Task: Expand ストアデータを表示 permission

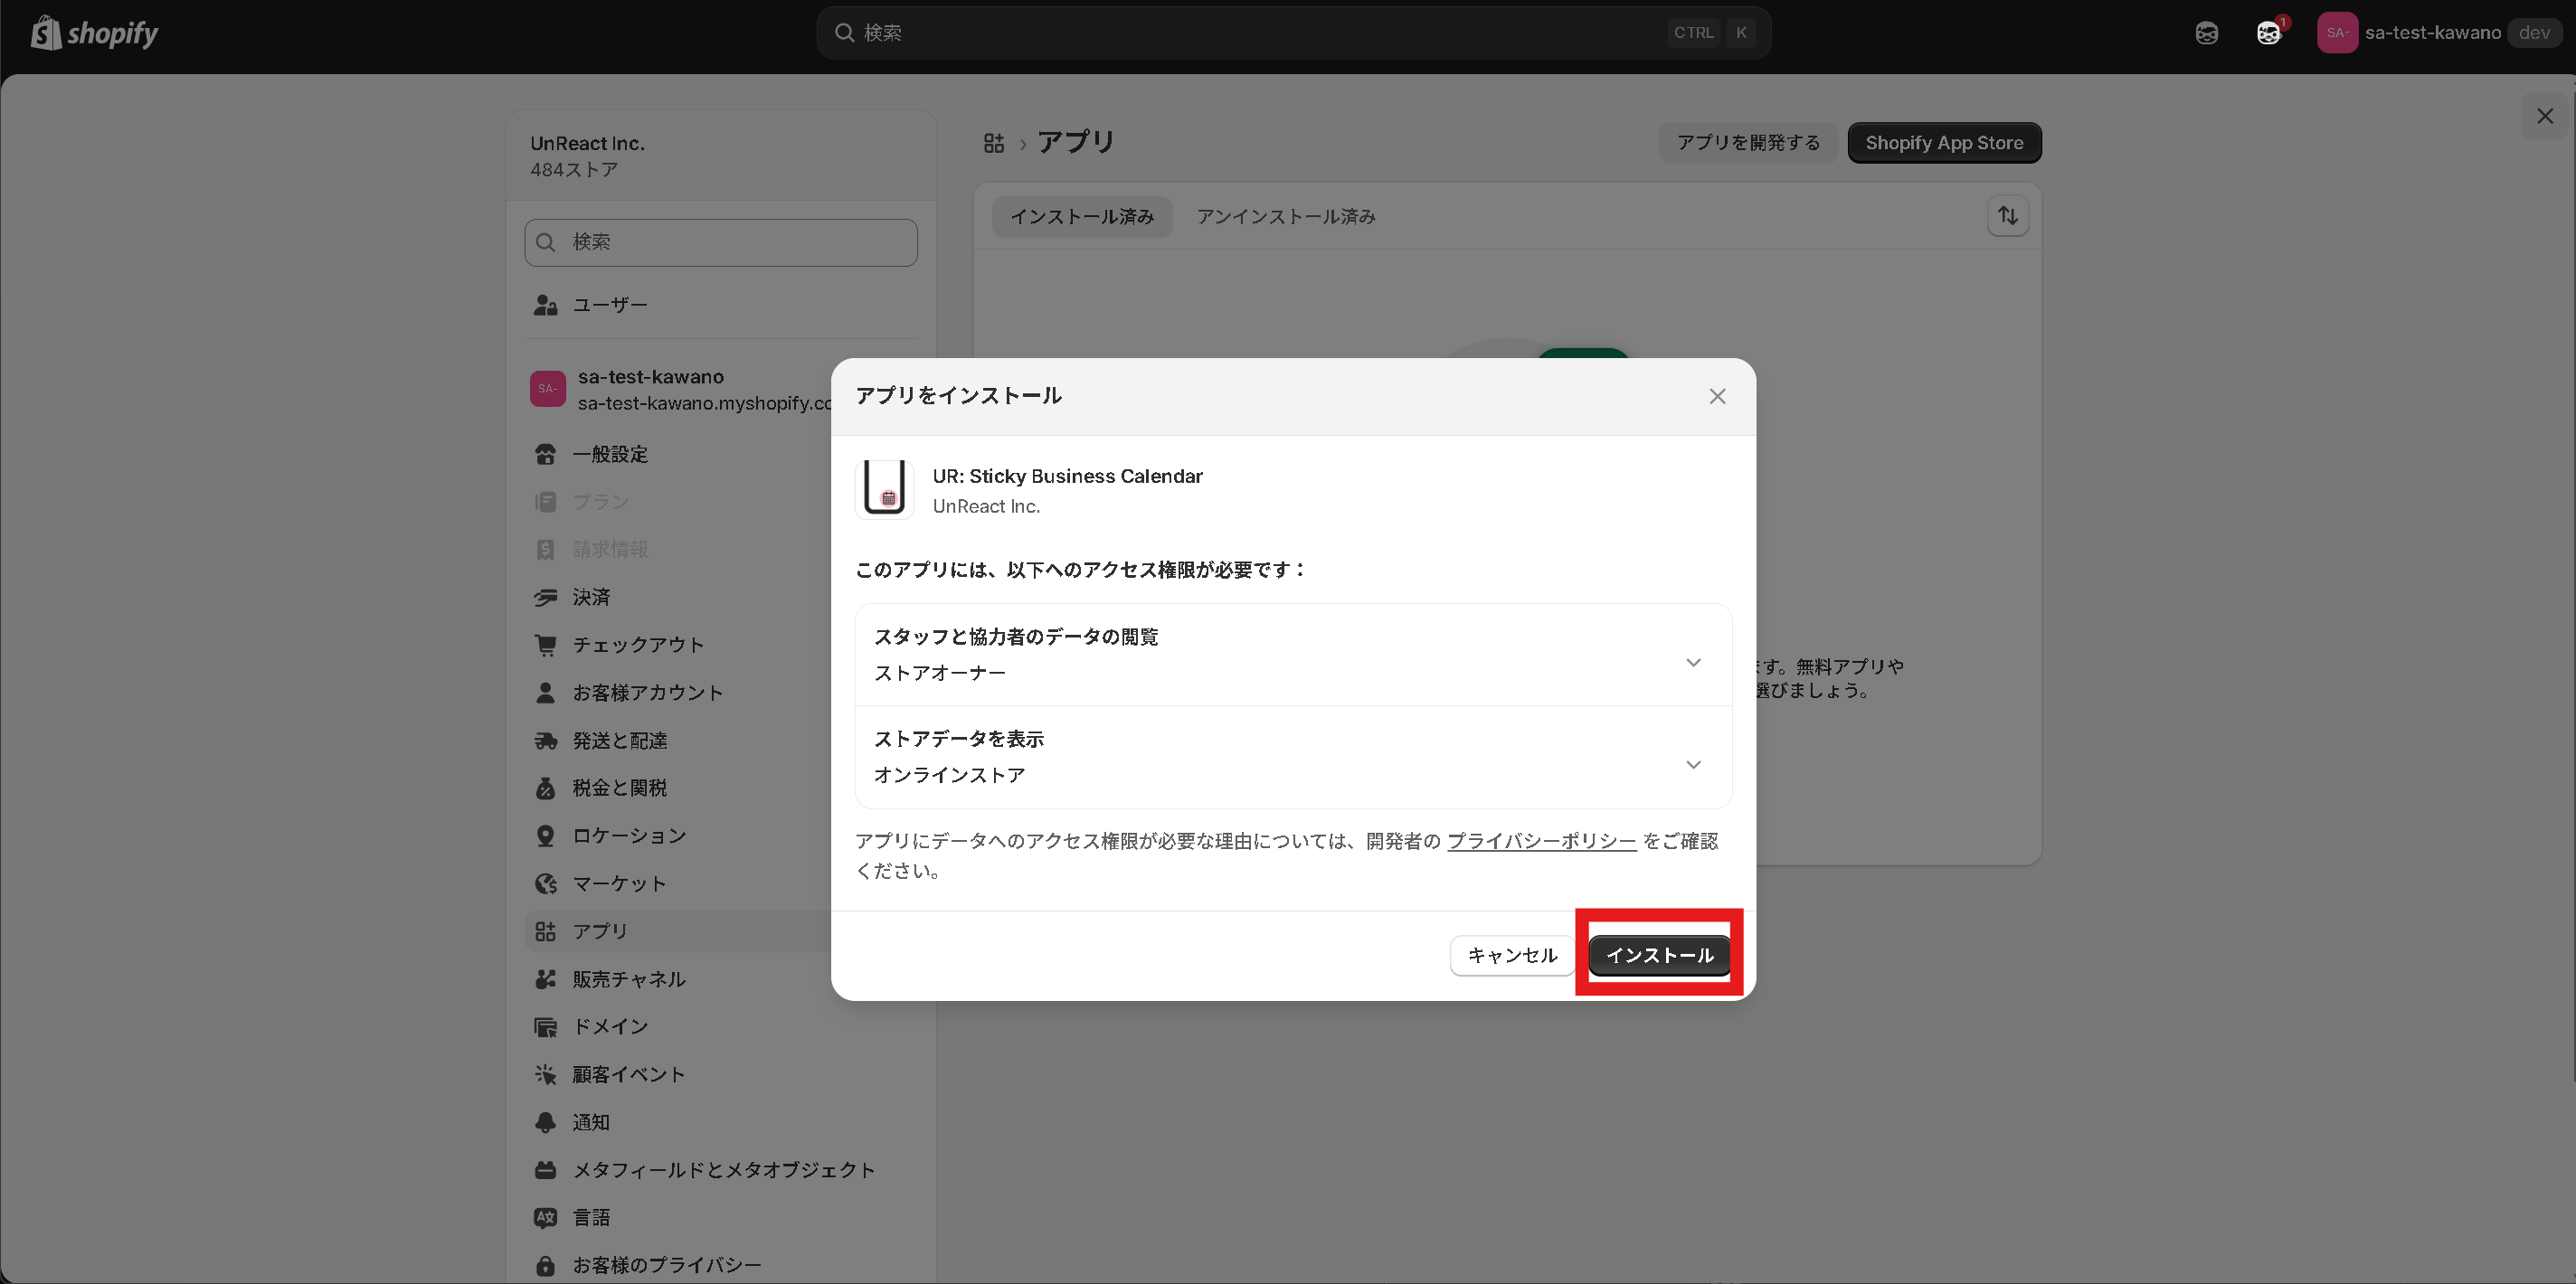Action: coord(1293,757)
